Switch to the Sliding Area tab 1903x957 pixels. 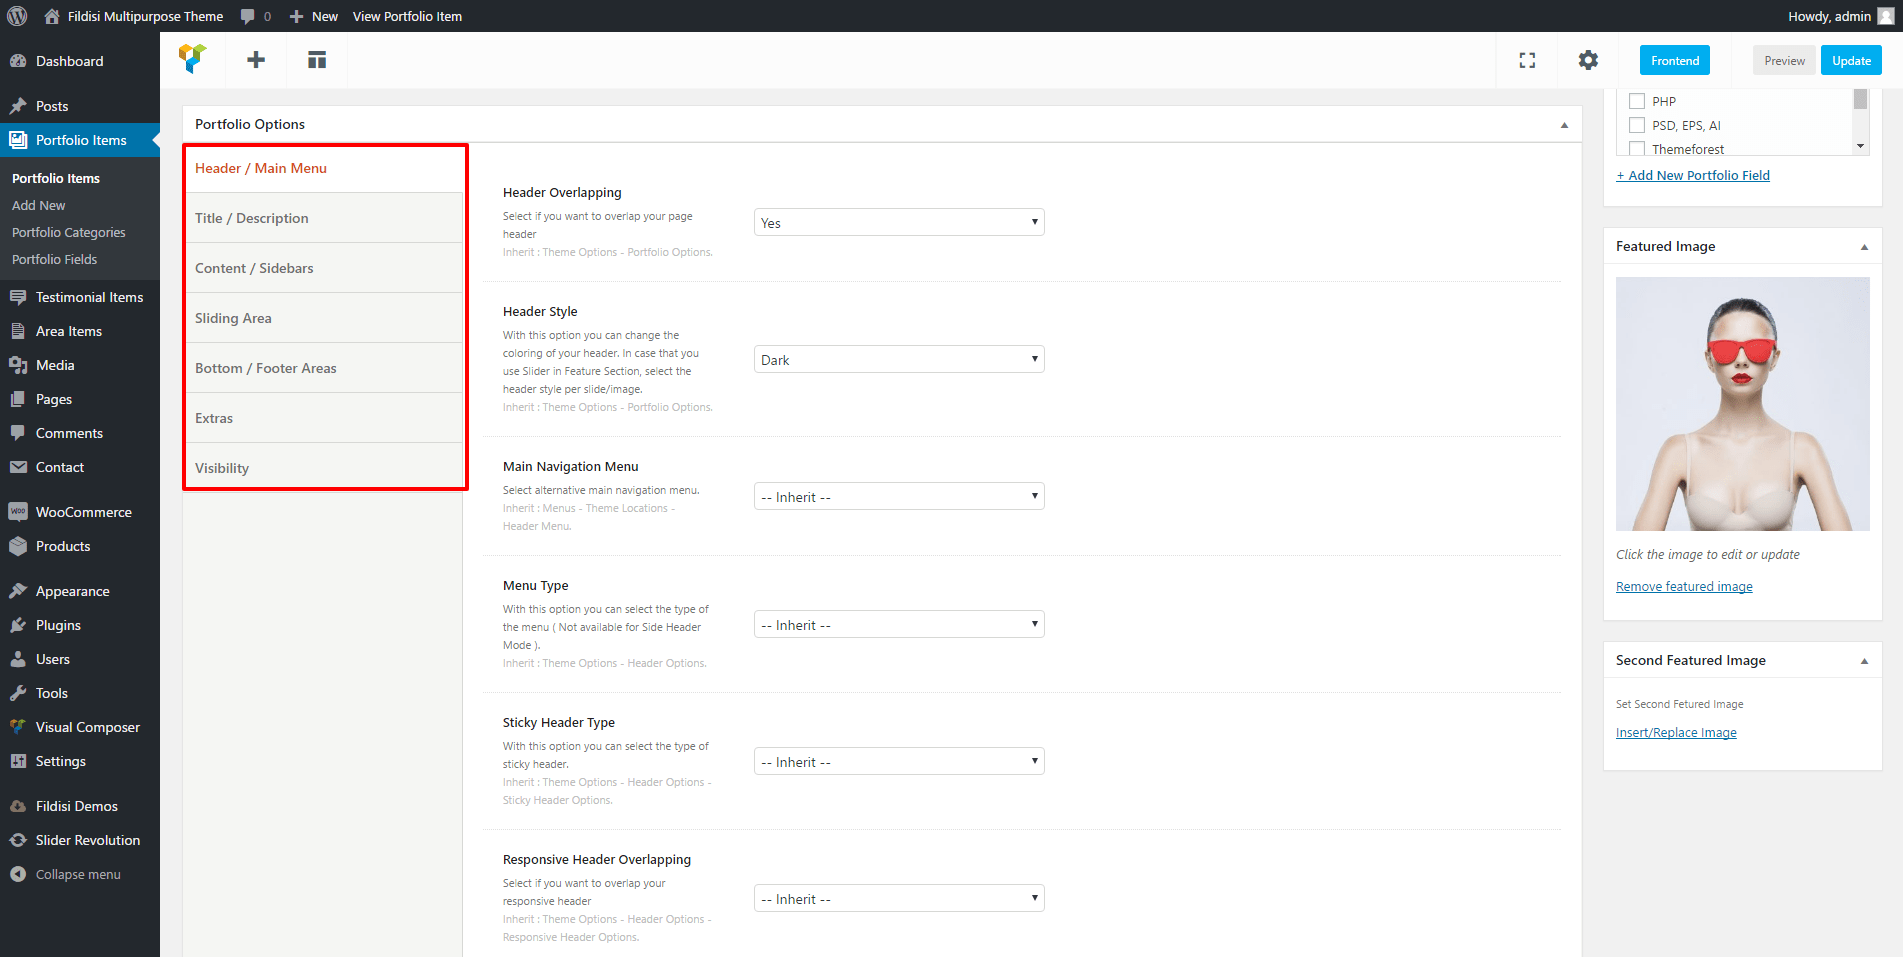324,318
